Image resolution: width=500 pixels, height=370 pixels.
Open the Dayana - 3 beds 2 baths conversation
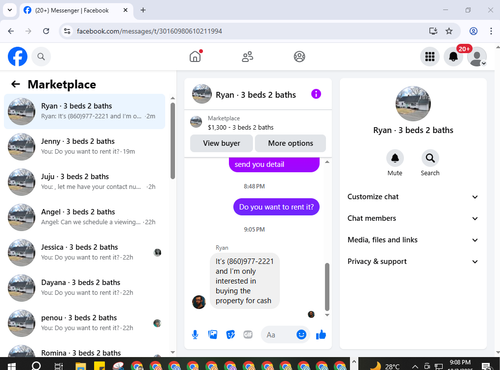[85, 288]
